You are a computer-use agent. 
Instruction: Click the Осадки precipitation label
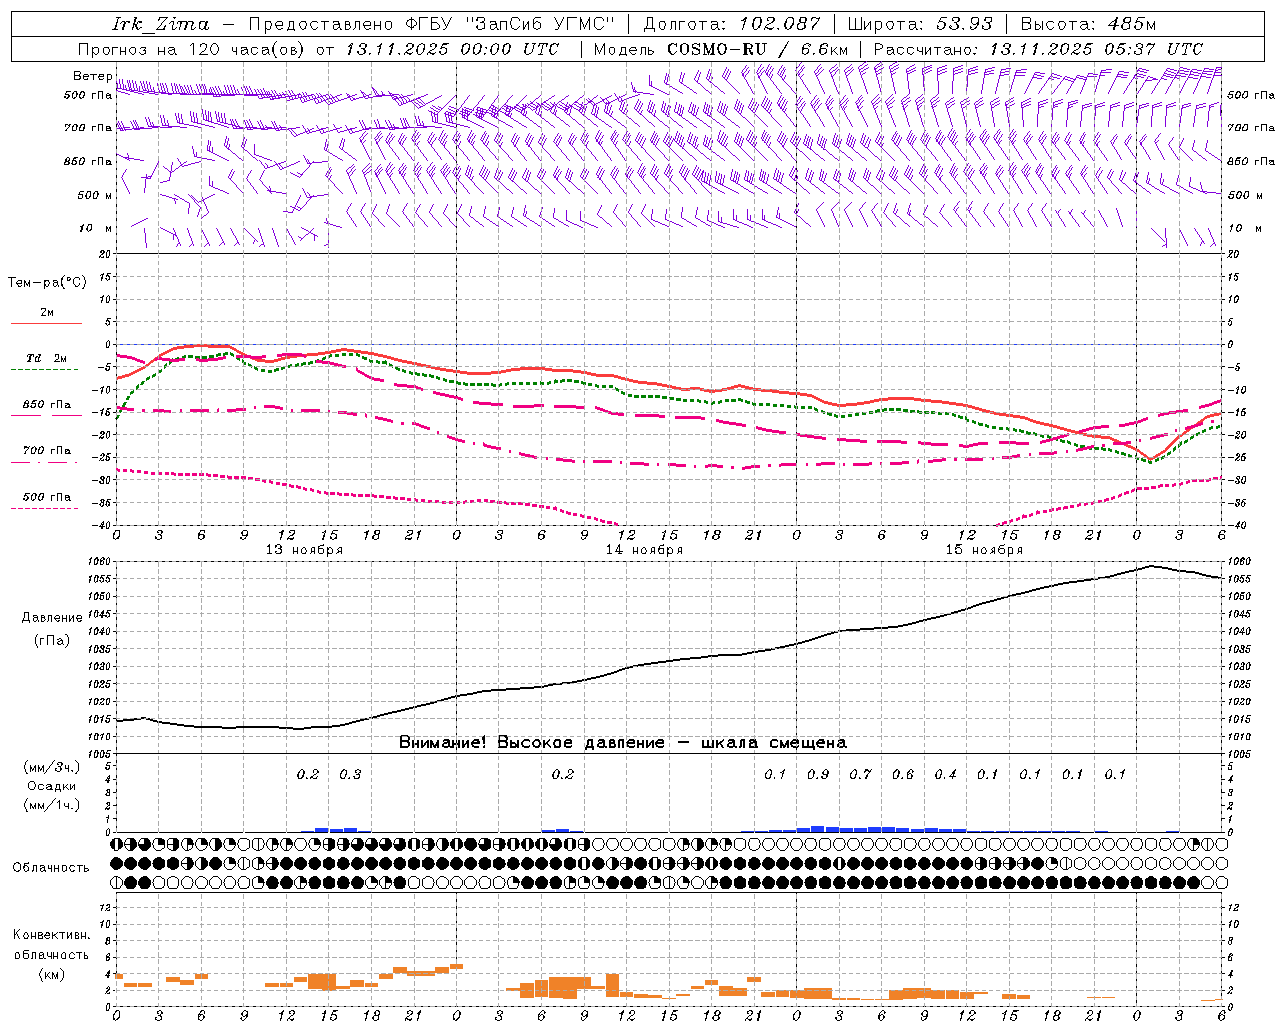(52, 786)
